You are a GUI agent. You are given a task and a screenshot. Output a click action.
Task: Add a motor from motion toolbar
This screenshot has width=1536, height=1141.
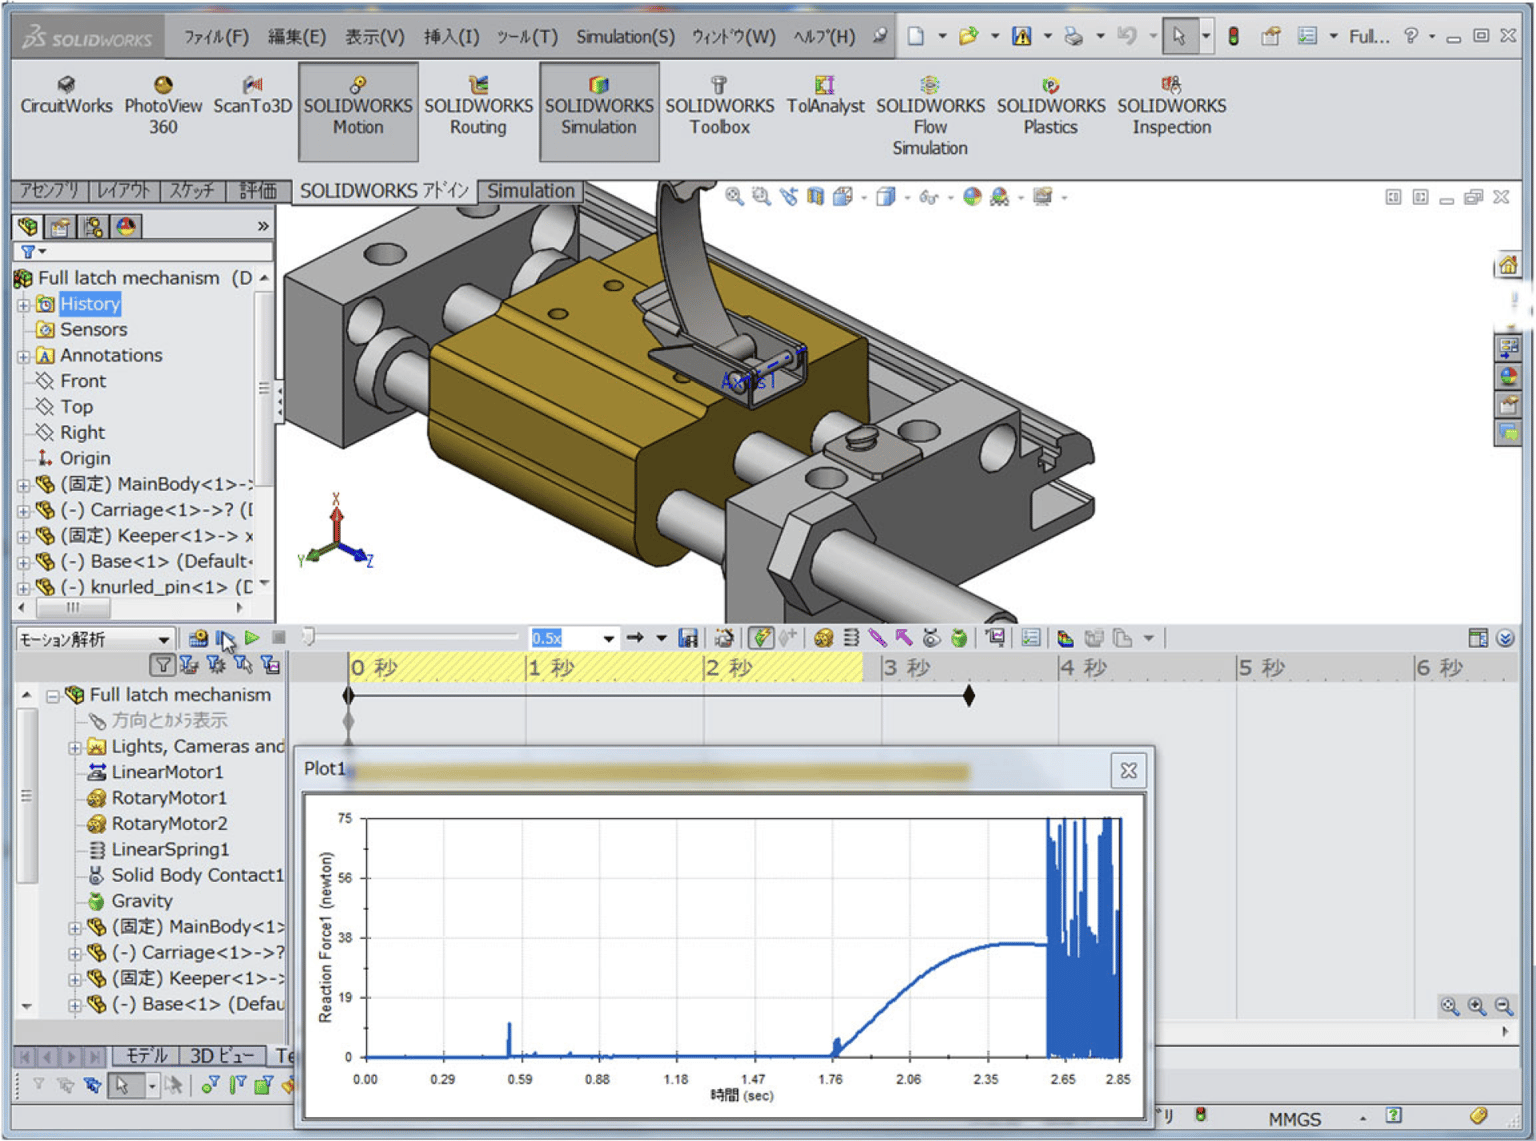click(823, 638)
